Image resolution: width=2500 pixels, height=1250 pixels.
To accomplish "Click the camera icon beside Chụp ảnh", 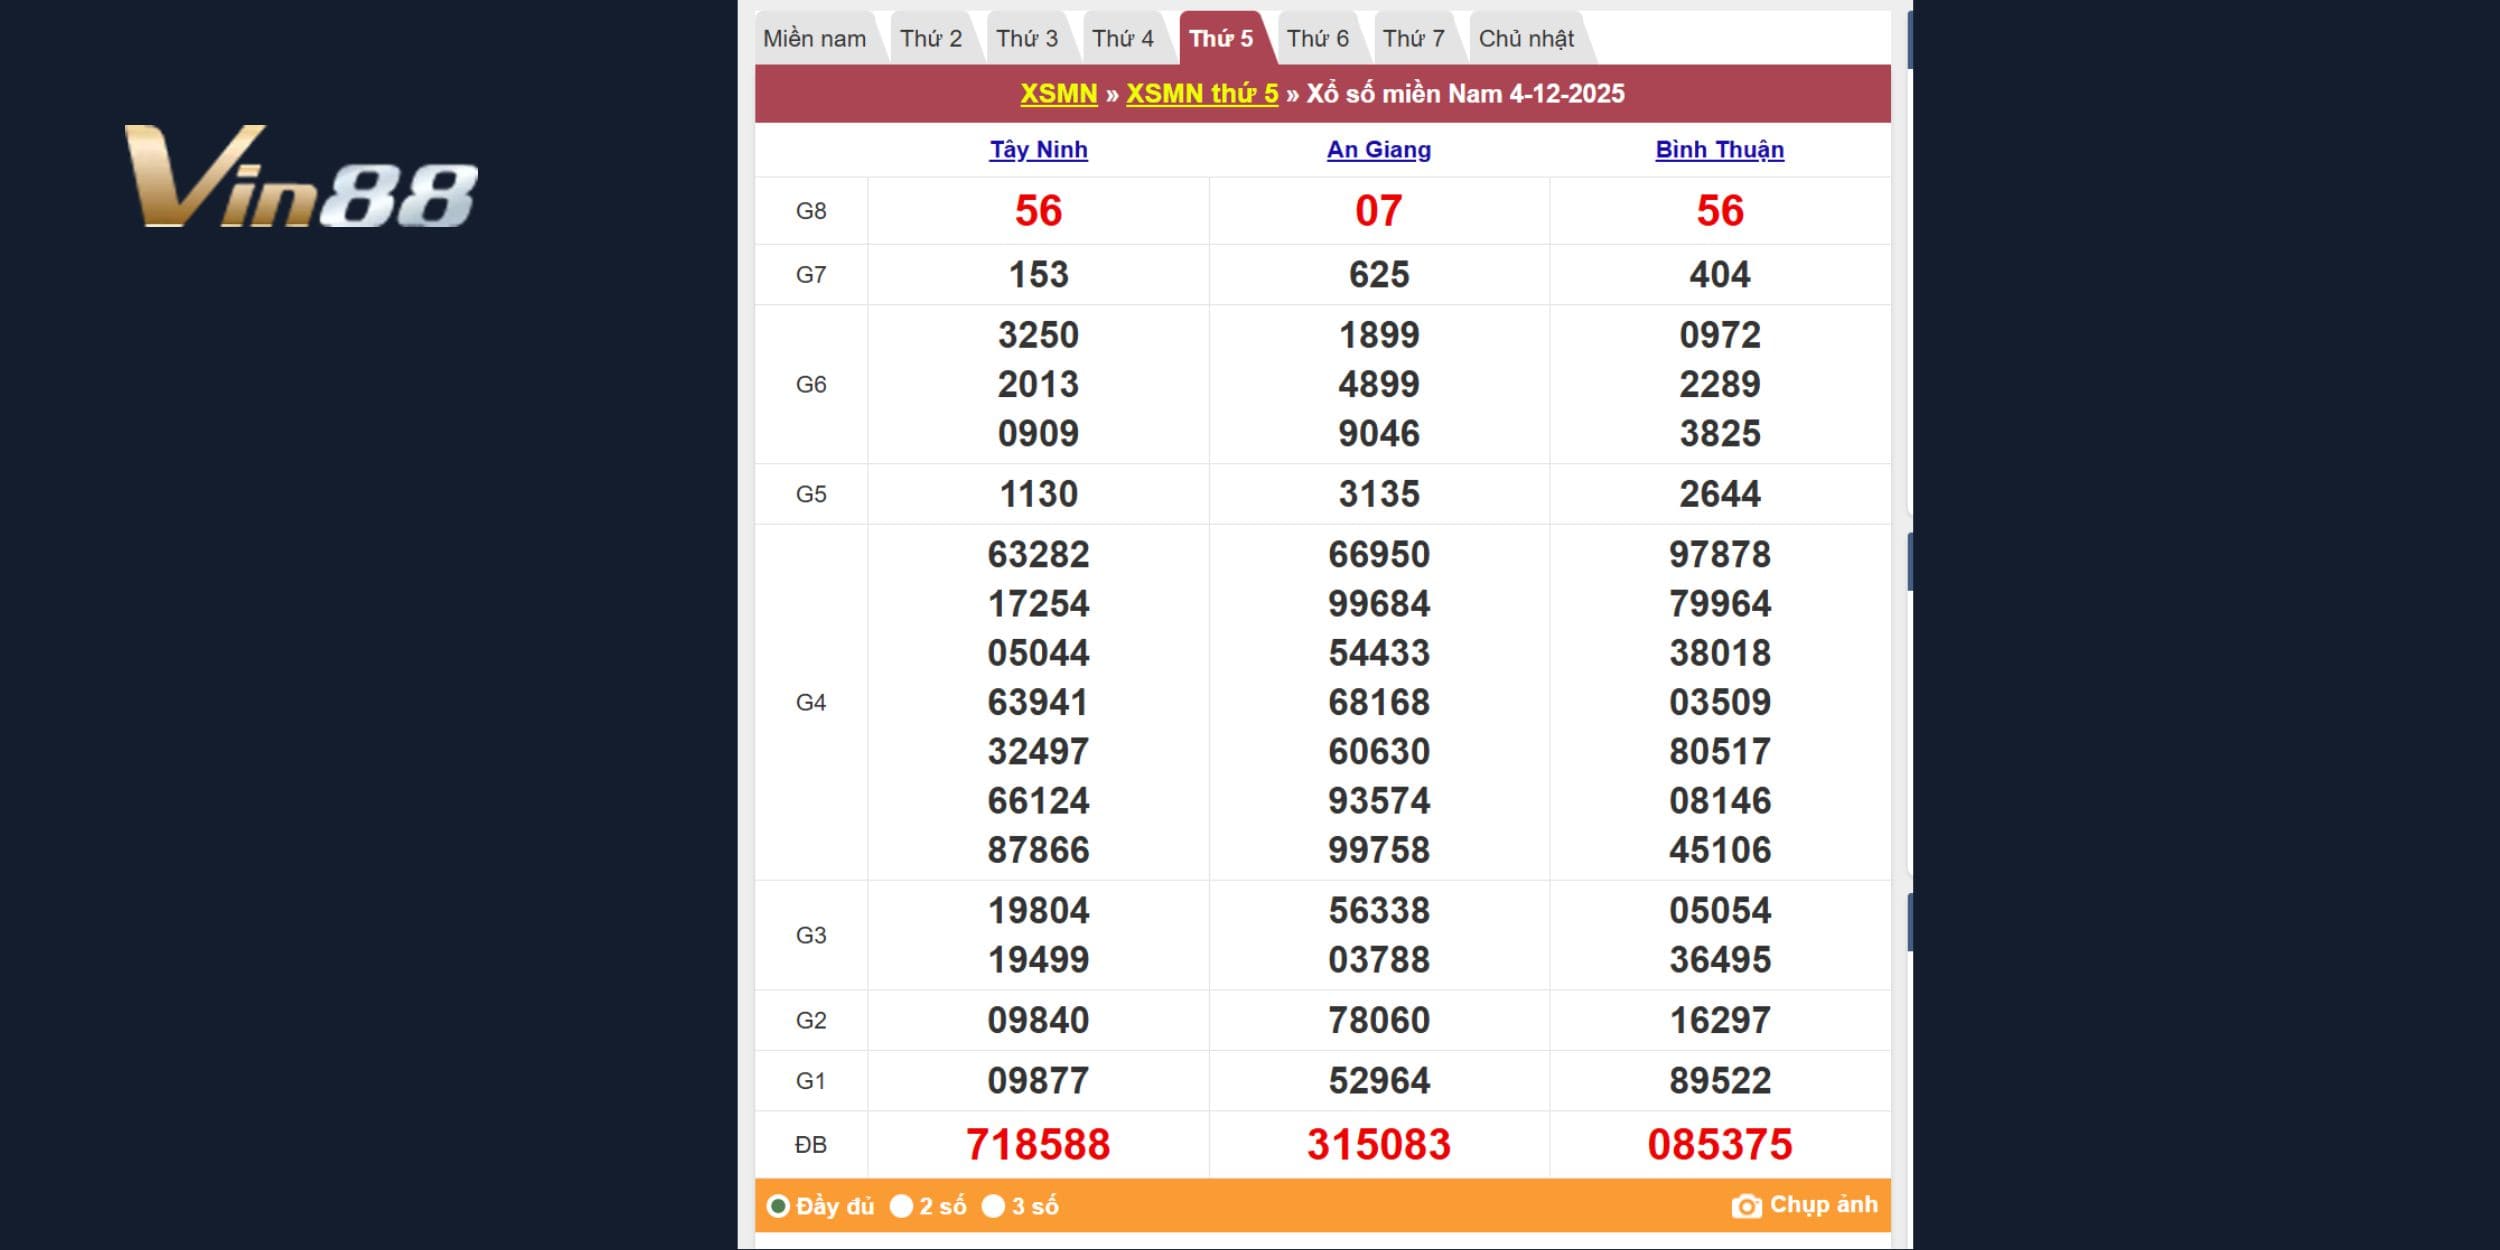I will click(1746, 1206).
